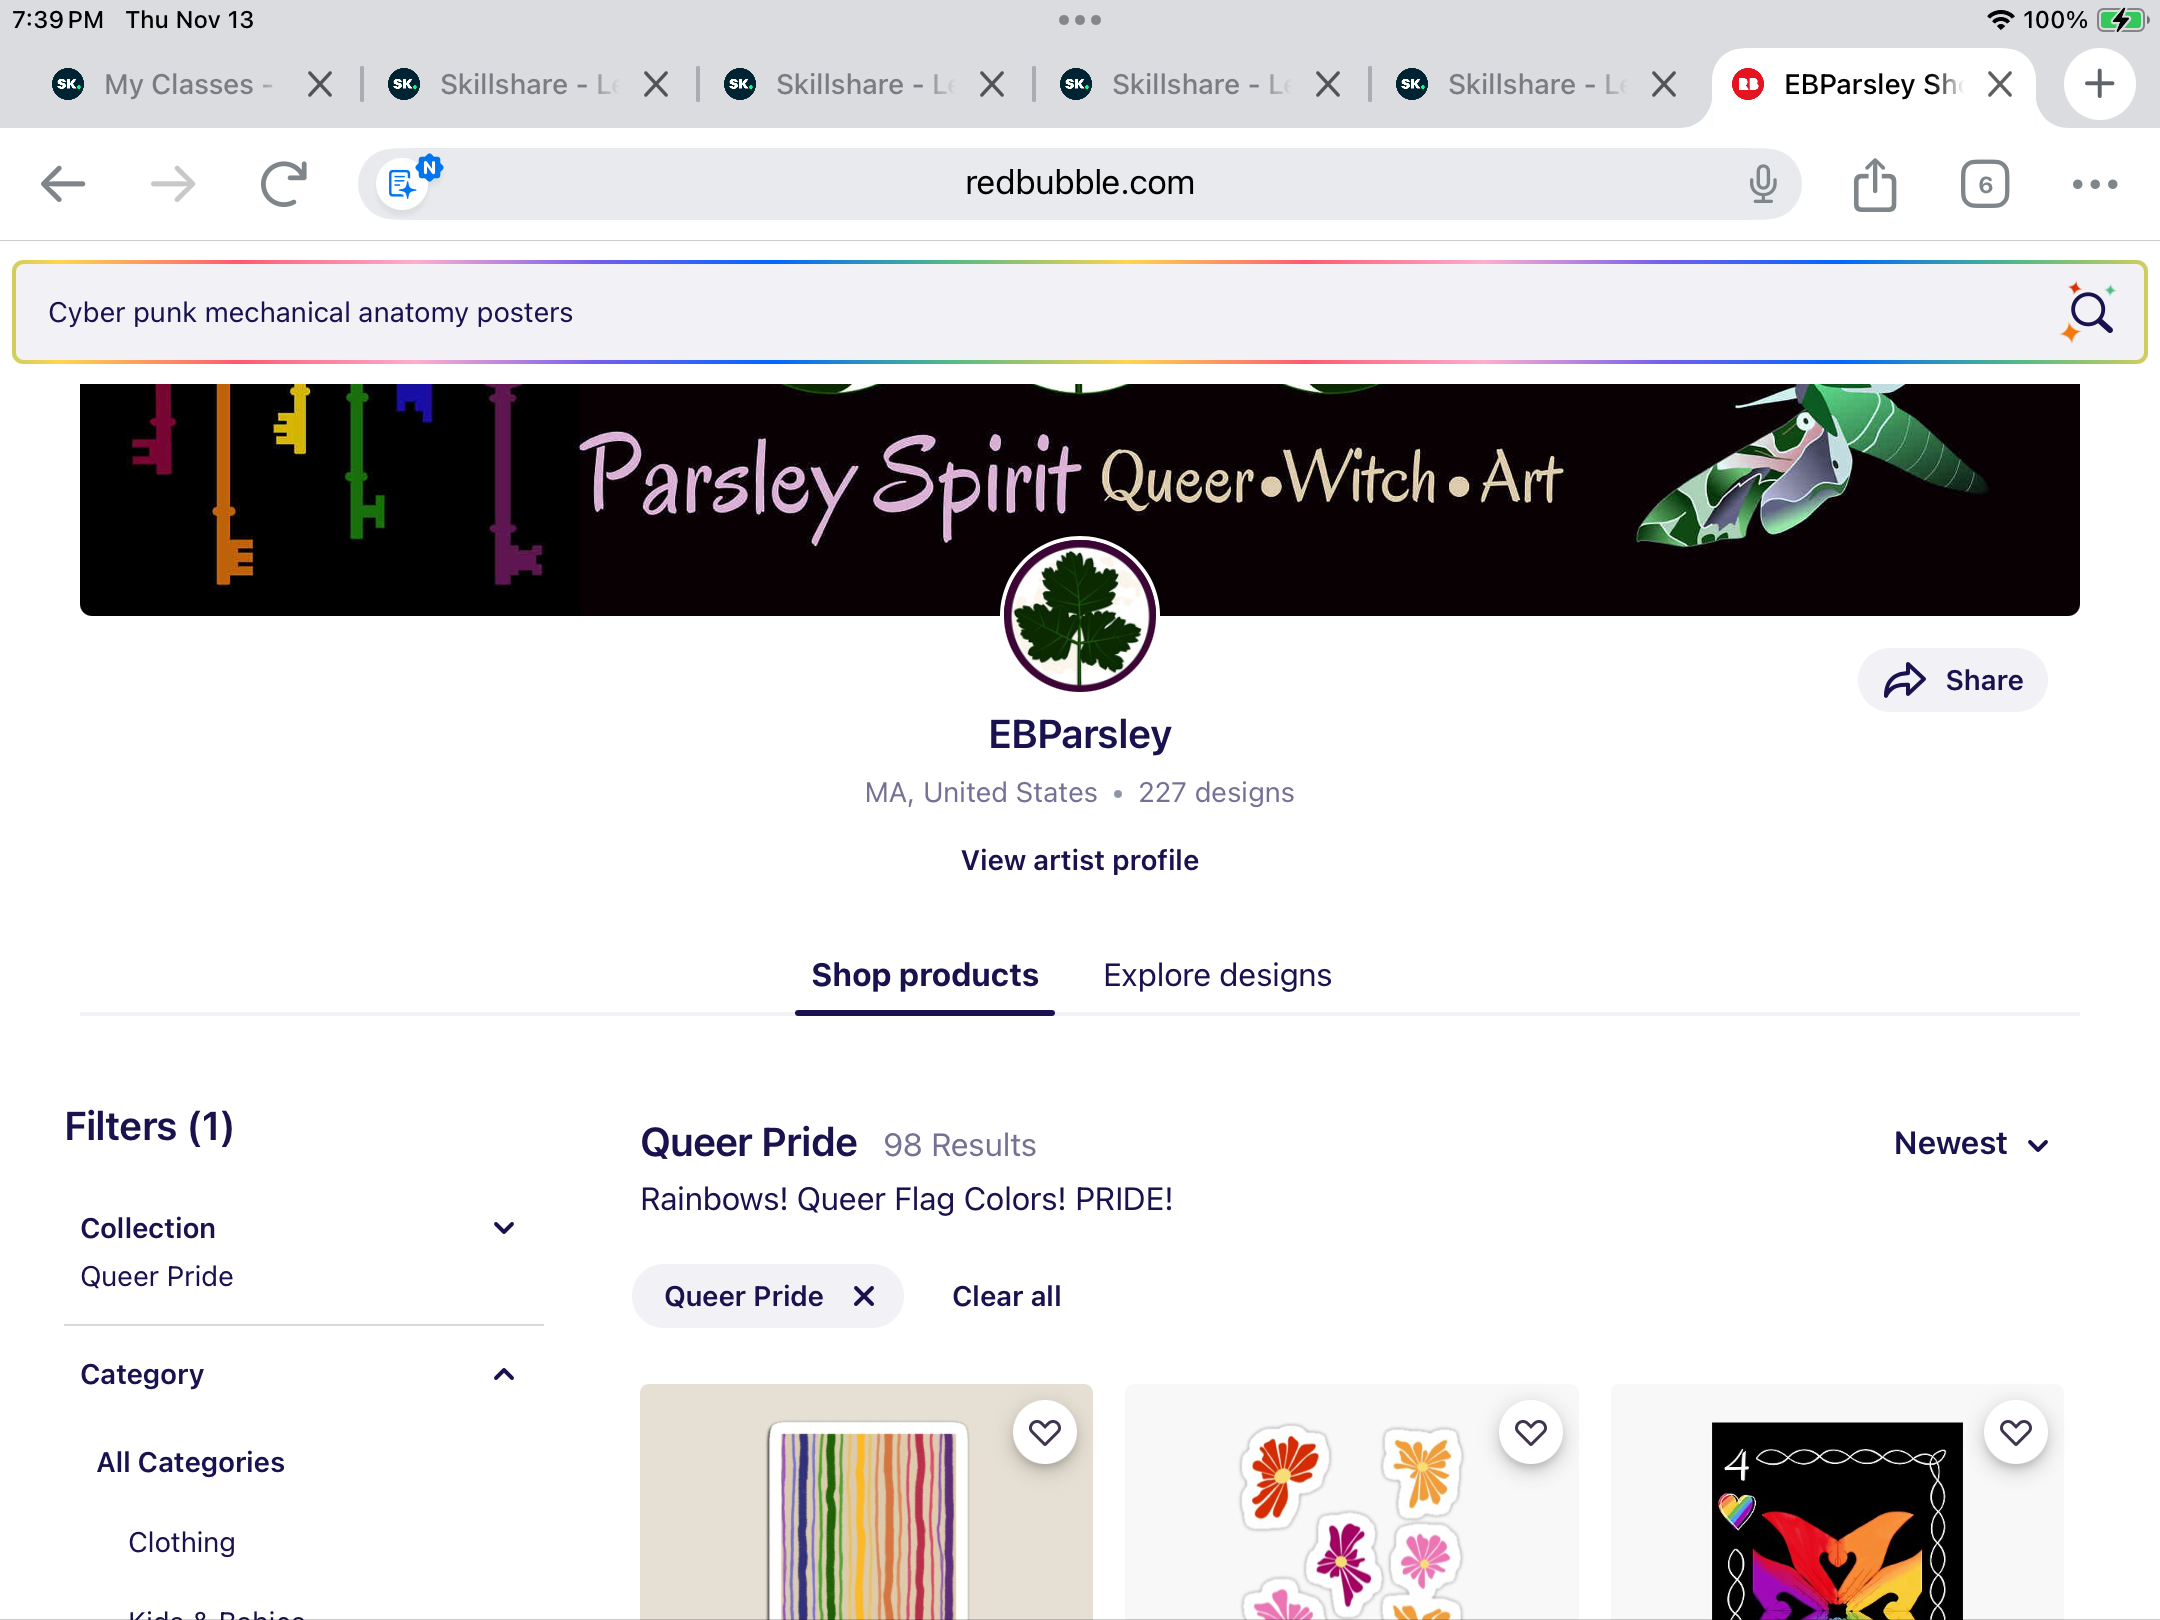Tap the Wi-Fi status icon
2160x1620 pixels.
coord(1999,20)
